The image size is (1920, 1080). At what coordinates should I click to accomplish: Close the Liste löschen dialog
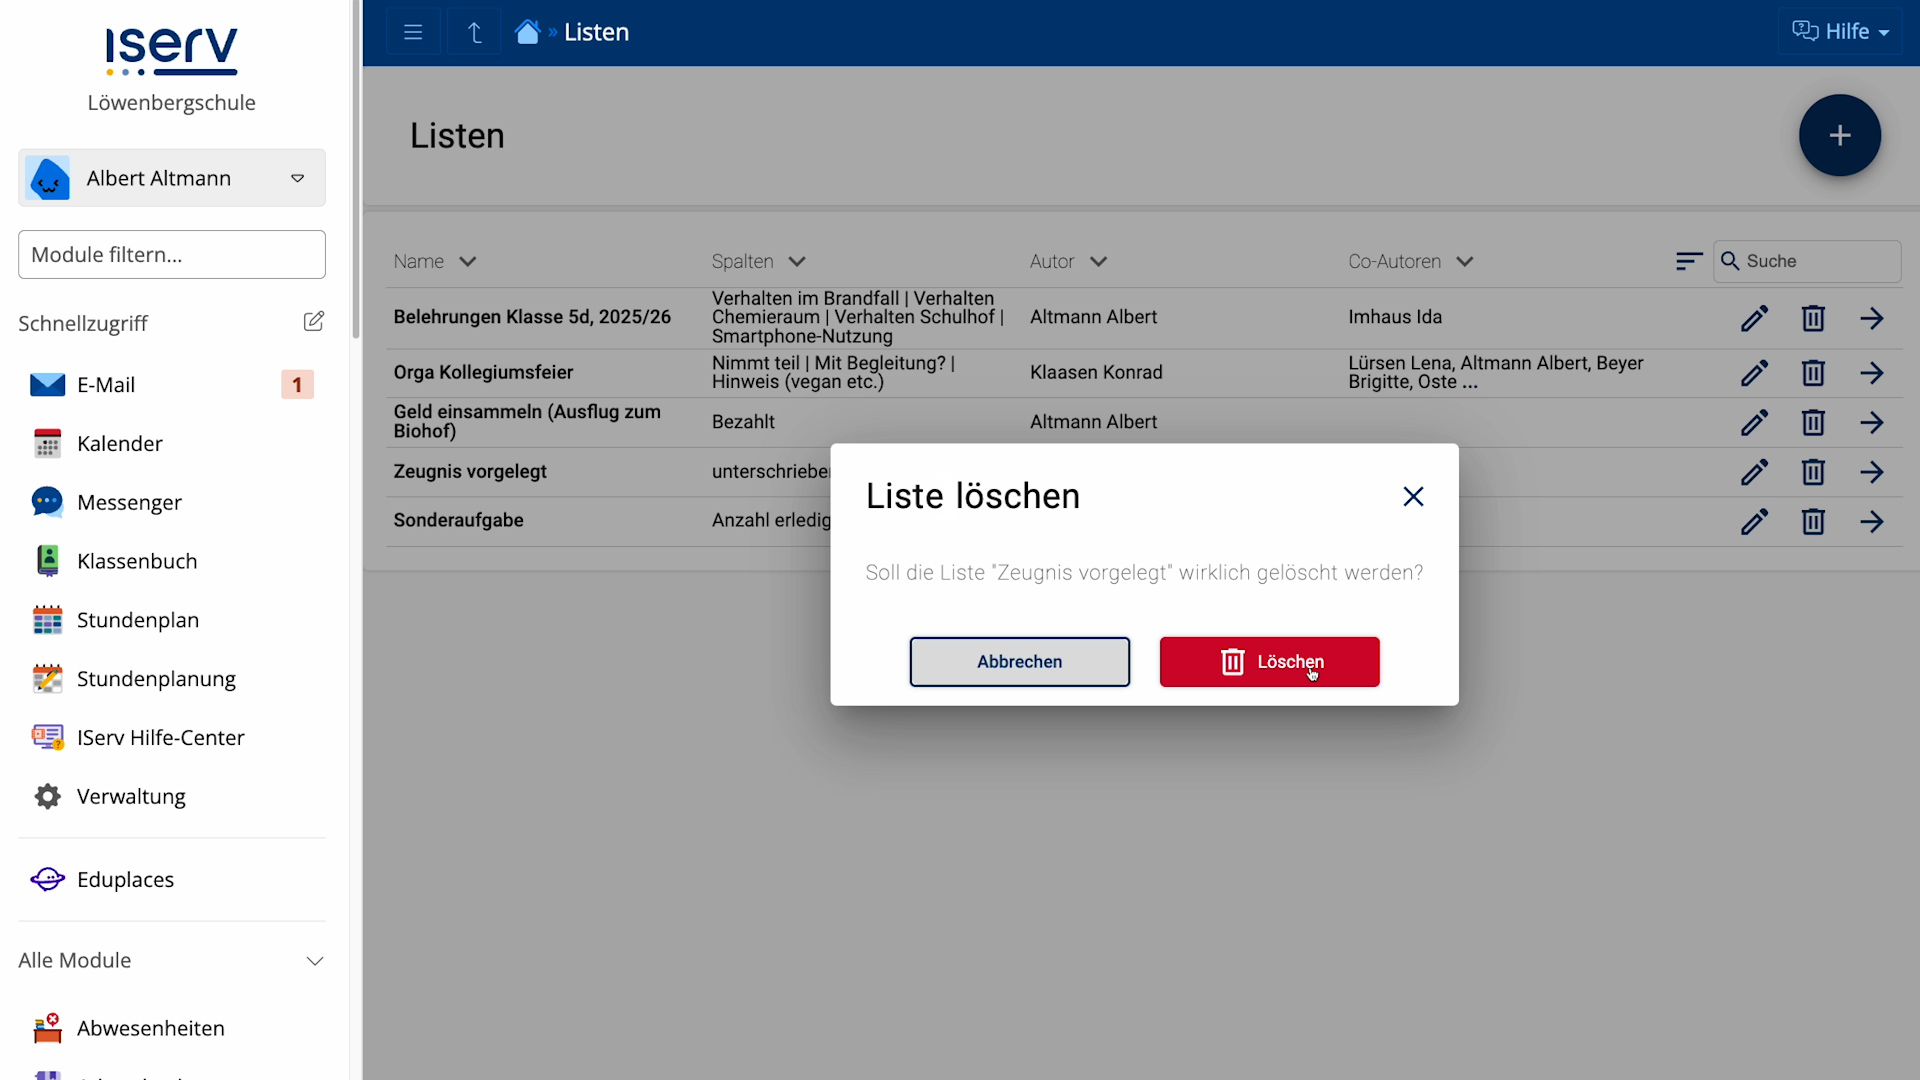[x=1412, y=497]
